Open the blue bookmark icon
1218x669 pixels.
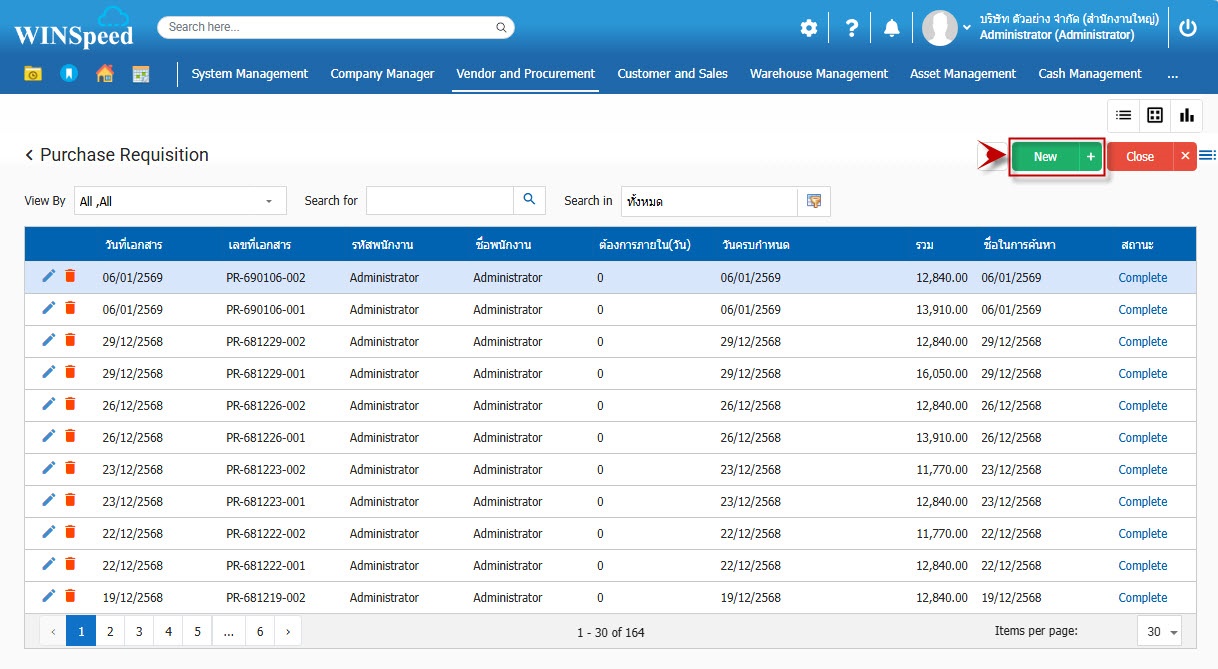(68, 73)
